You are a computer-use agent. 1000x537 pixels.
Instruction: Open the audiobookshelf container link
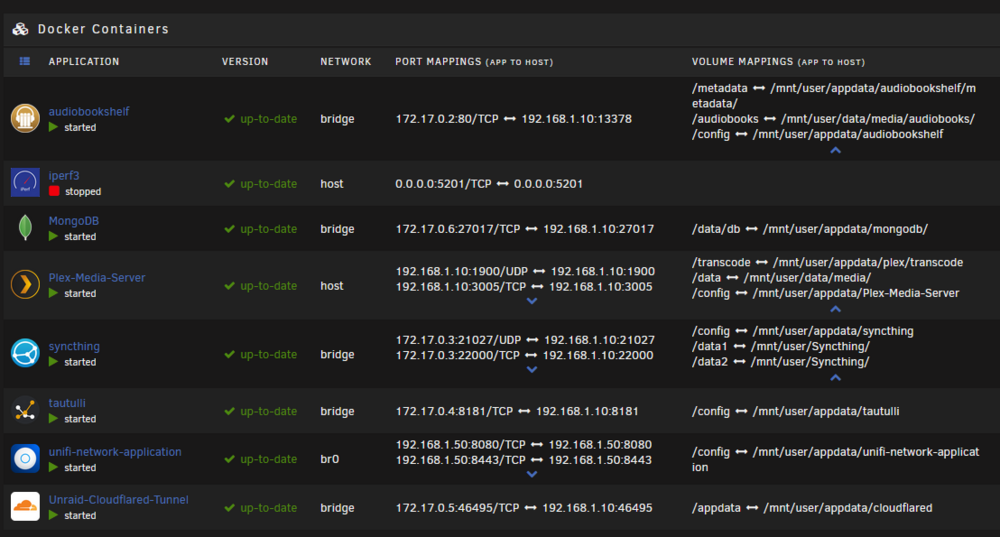pyautogui.click(x=89, y=112)
